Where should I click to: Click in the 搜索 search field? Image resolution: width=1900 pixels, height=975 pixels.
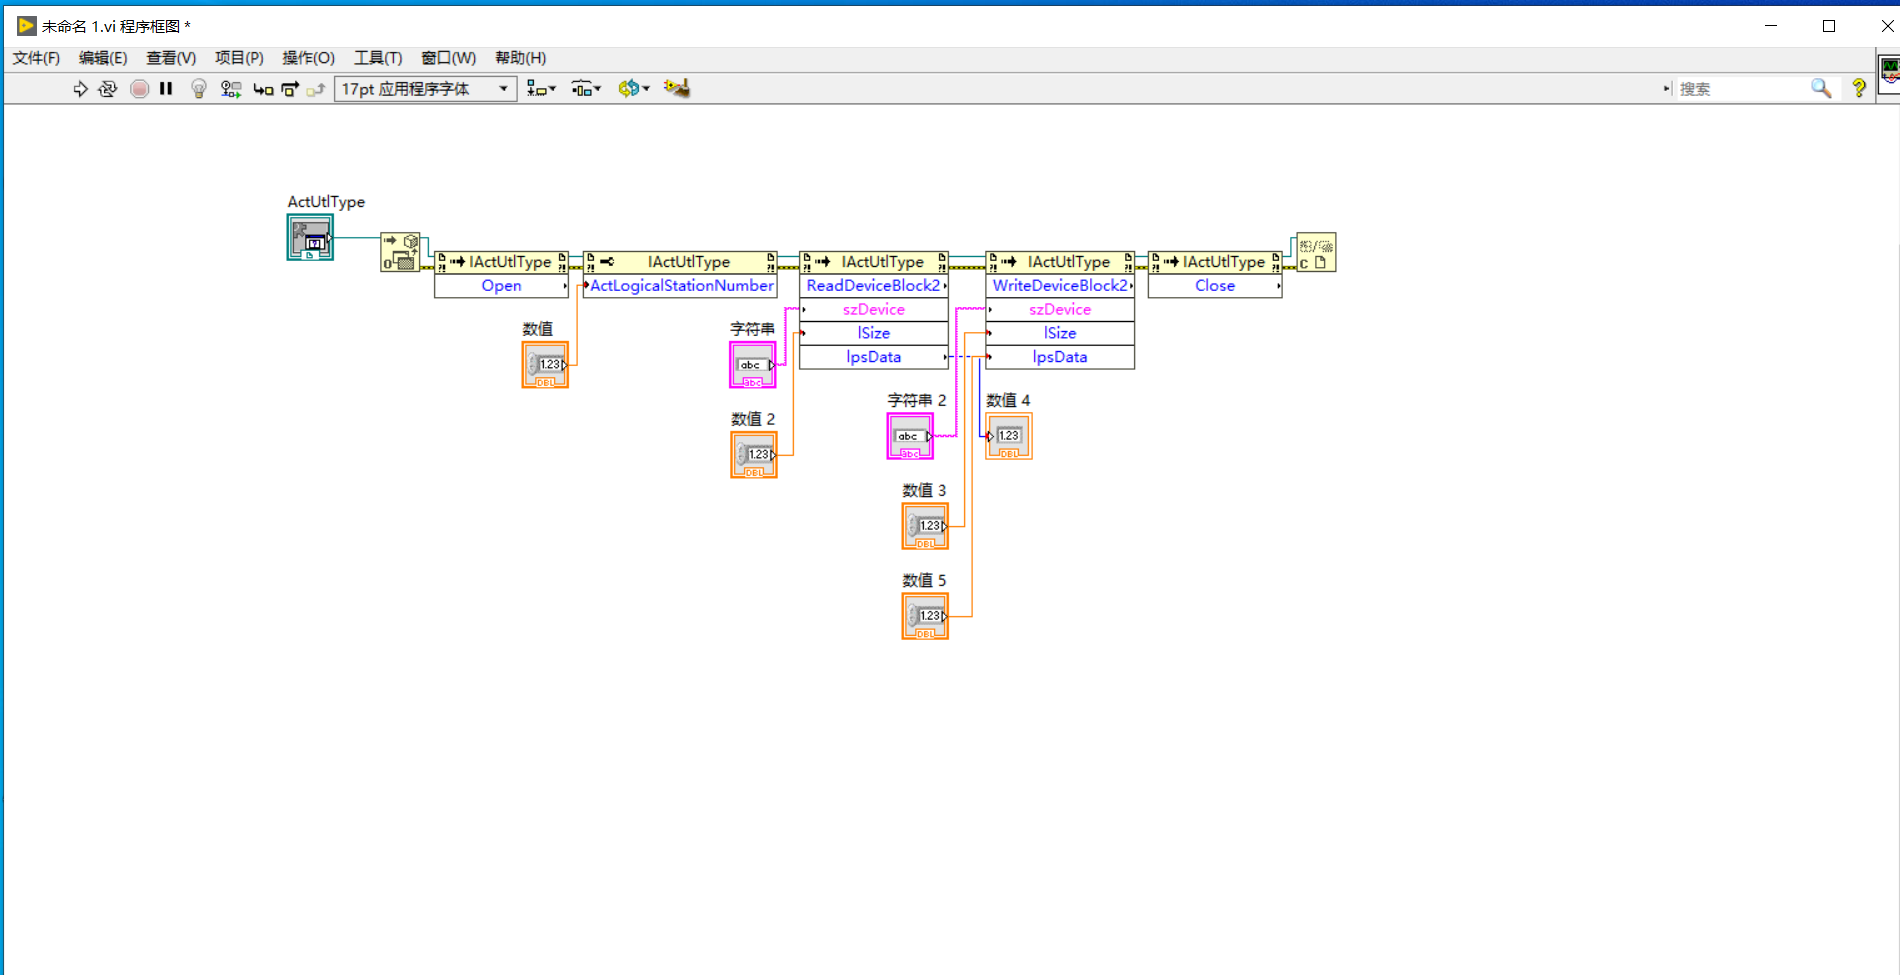1742,89
